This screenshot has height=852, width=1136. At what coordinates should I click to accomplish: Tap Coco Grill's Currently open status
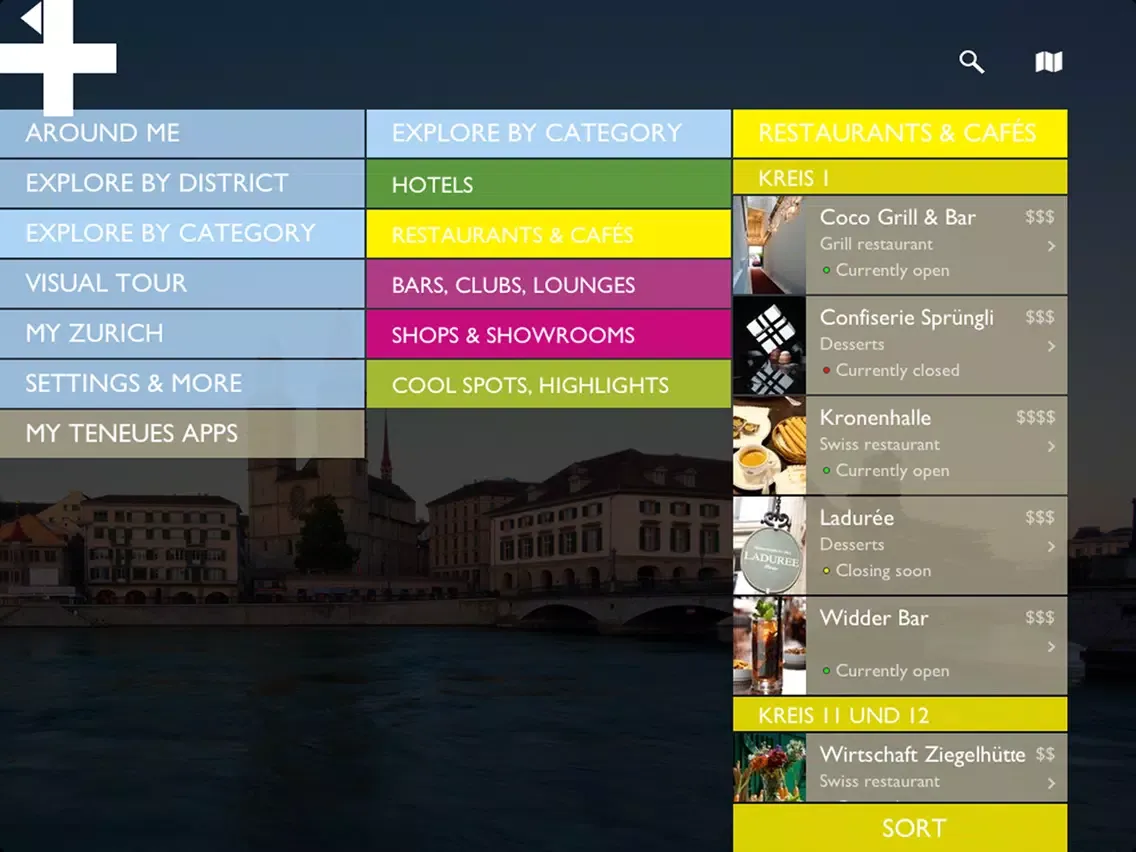[885, 270]
